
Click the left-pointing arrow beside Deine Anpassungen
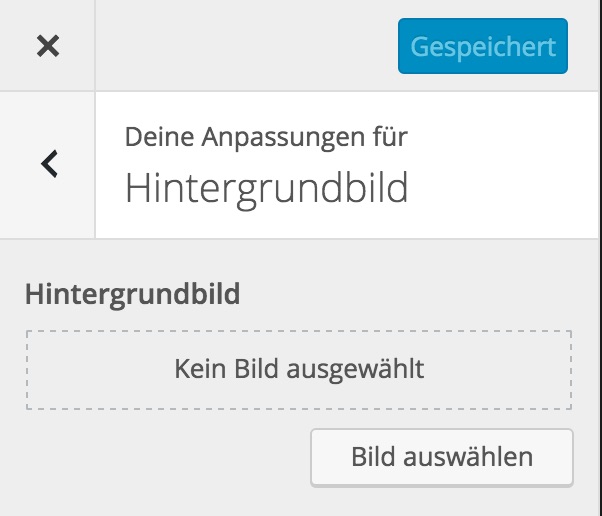pos(48,164)
